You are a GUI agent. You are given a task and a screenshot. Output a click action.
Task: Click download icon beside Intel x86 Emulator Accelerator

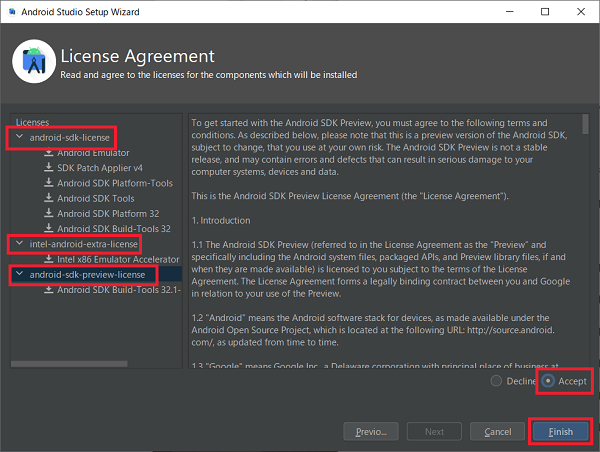49,259
